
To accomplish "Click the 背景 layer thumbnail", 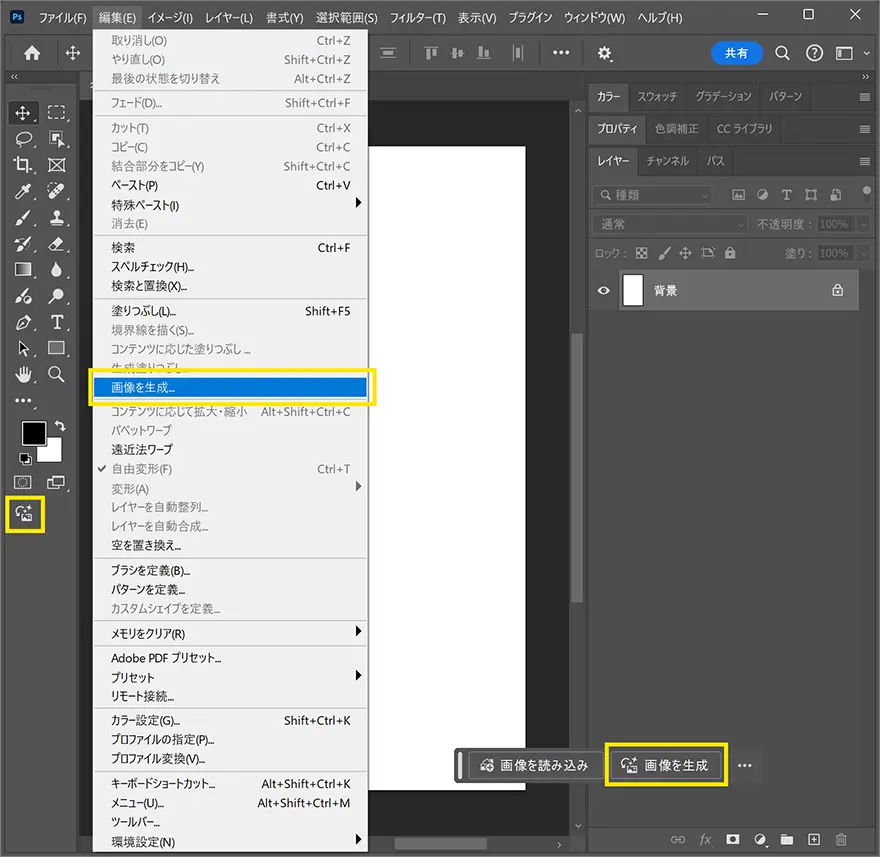I will pos(633,290).
